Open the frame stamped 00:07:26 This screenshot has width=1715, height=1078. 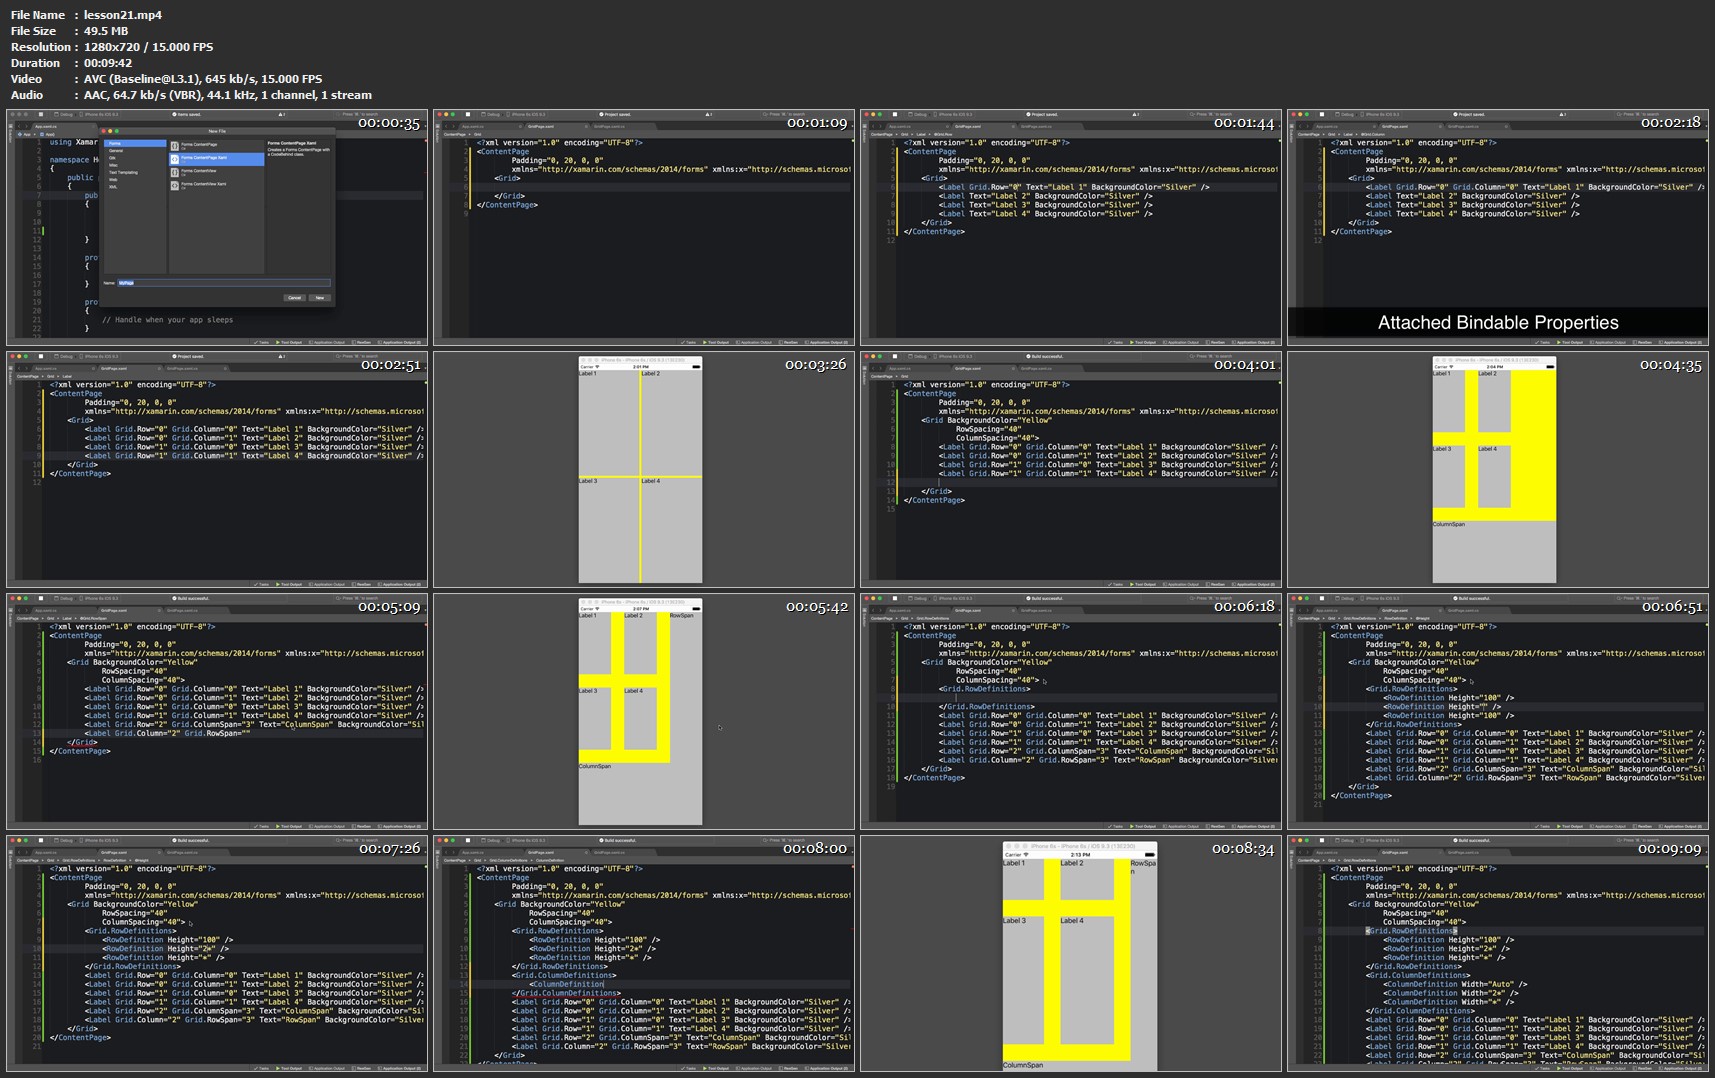(x=217, y=954)
